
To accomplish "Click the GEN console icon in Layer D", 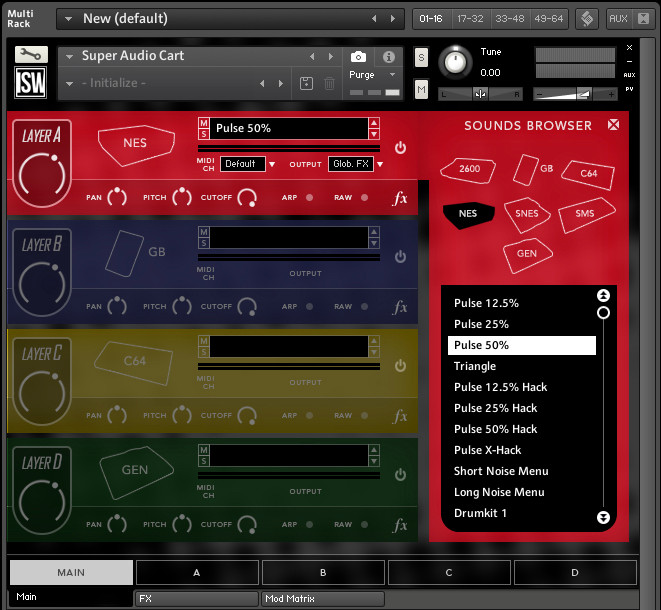I will click(136, 471).
